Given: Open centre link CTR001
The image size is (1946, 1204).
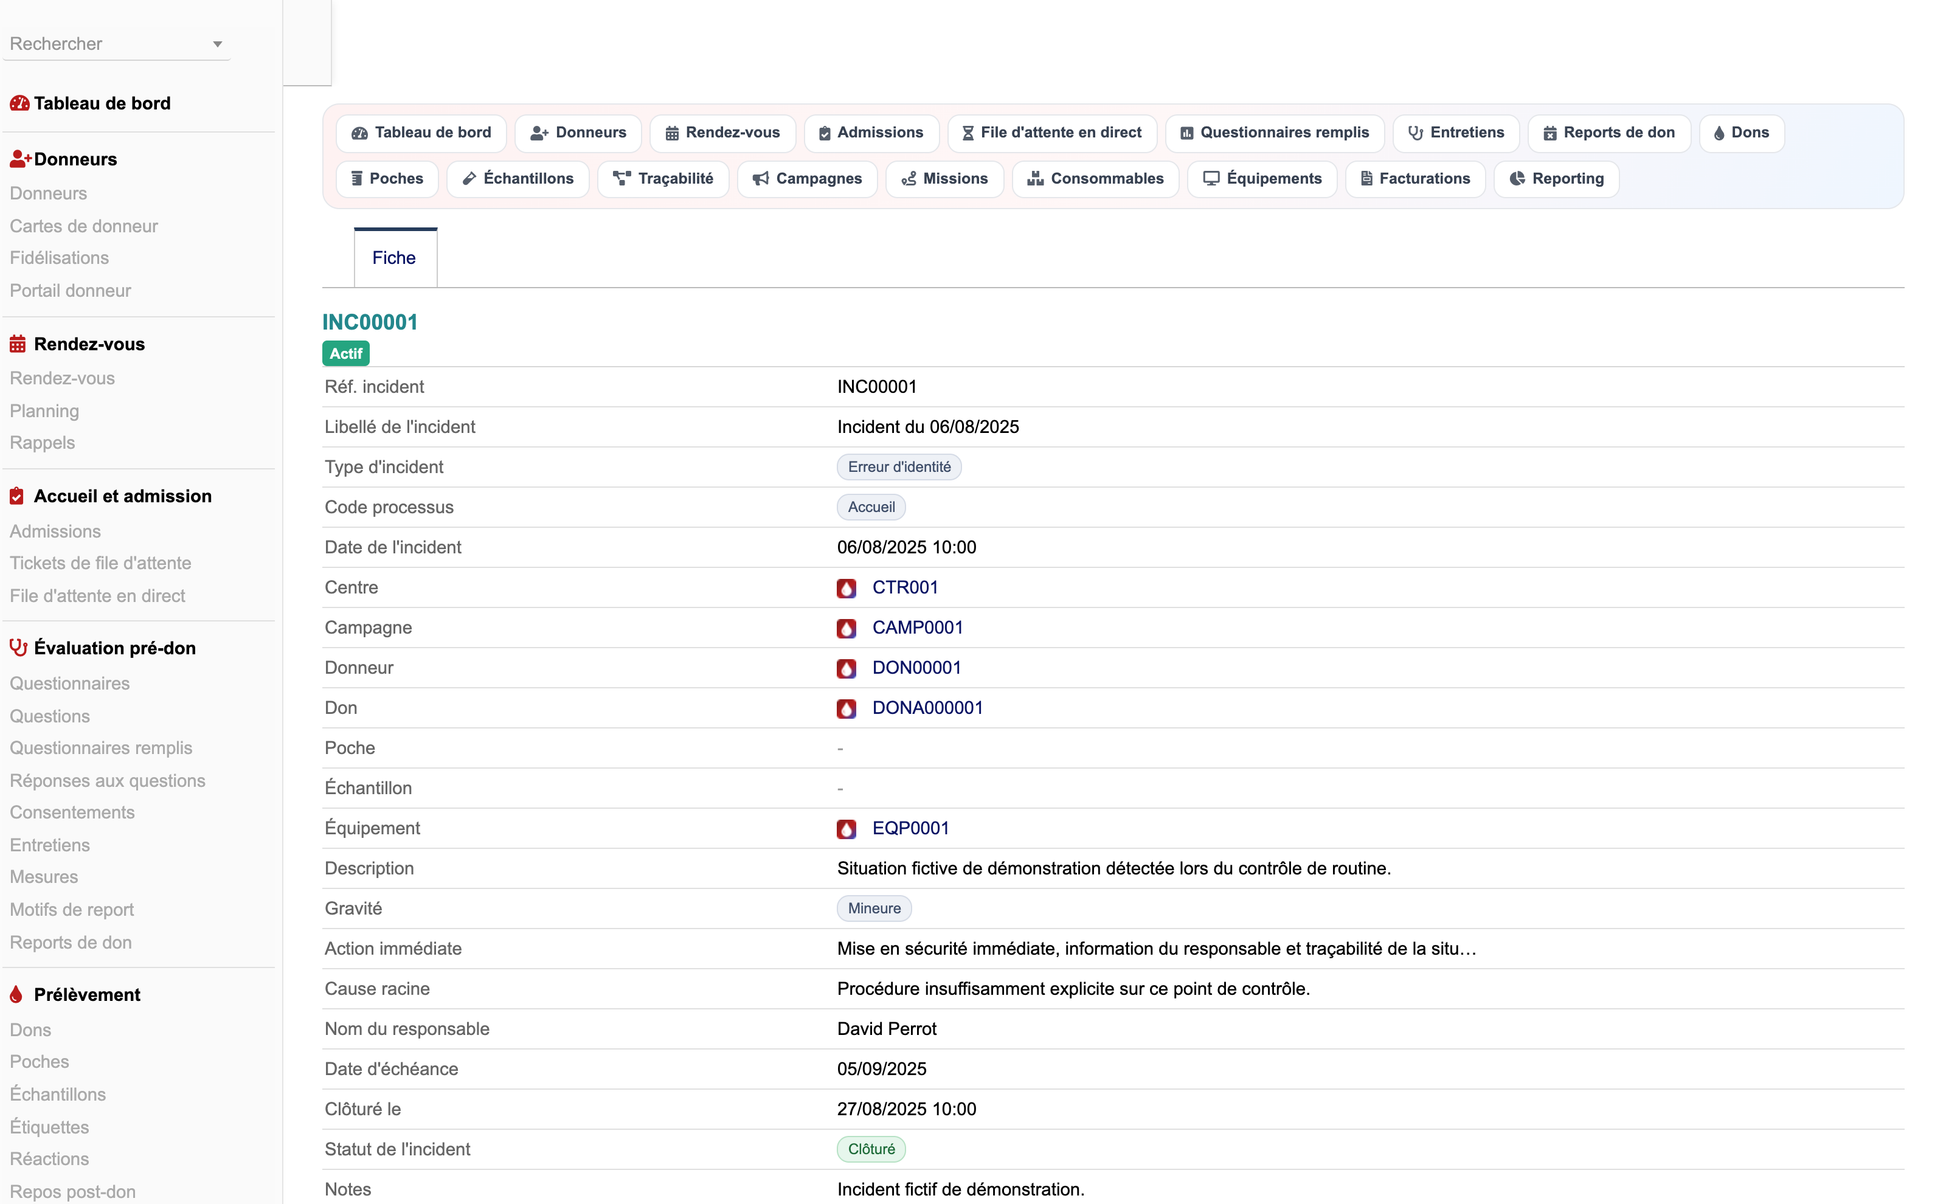Looking at the screenshot, I should [x=905, y=588].
